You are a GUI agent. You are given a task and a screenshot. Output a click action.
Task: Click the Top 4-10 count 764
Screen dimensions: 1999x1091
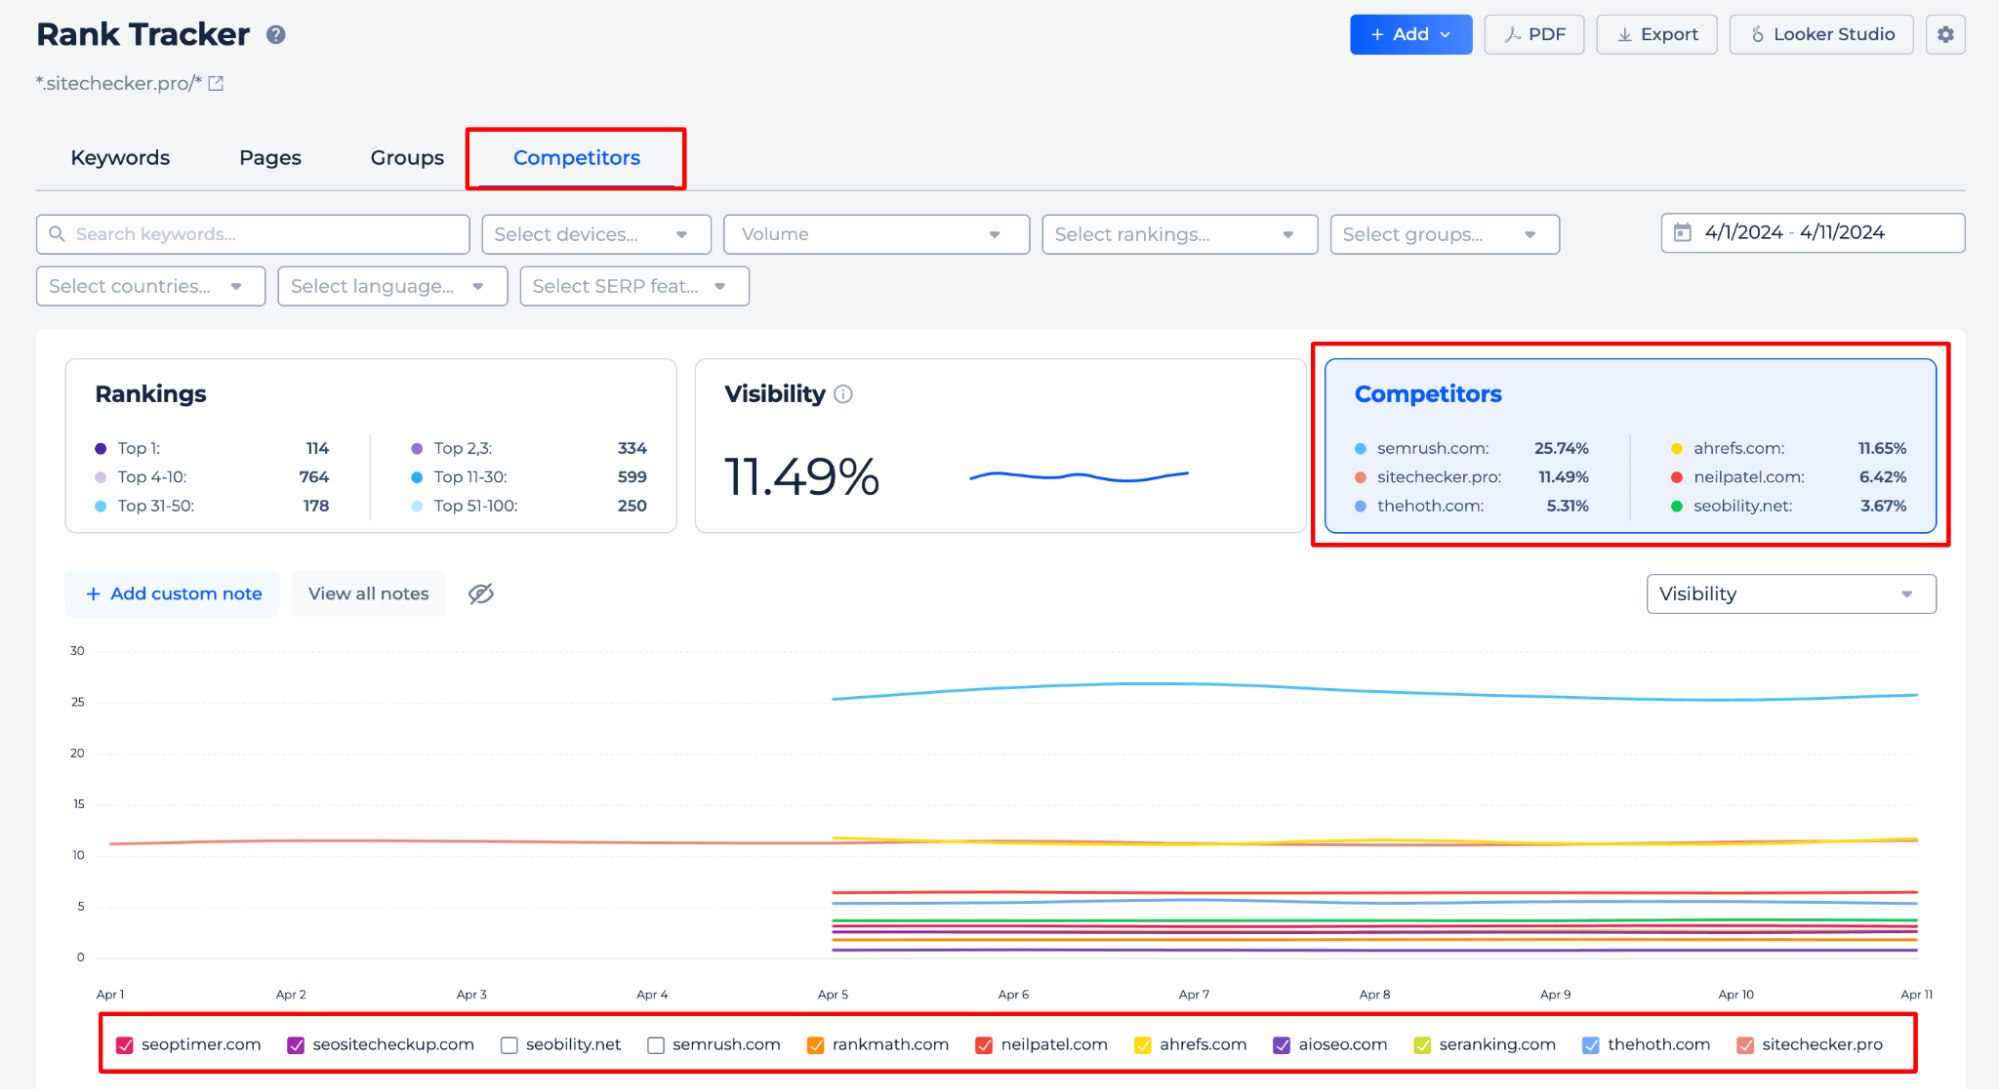(314, 477)
